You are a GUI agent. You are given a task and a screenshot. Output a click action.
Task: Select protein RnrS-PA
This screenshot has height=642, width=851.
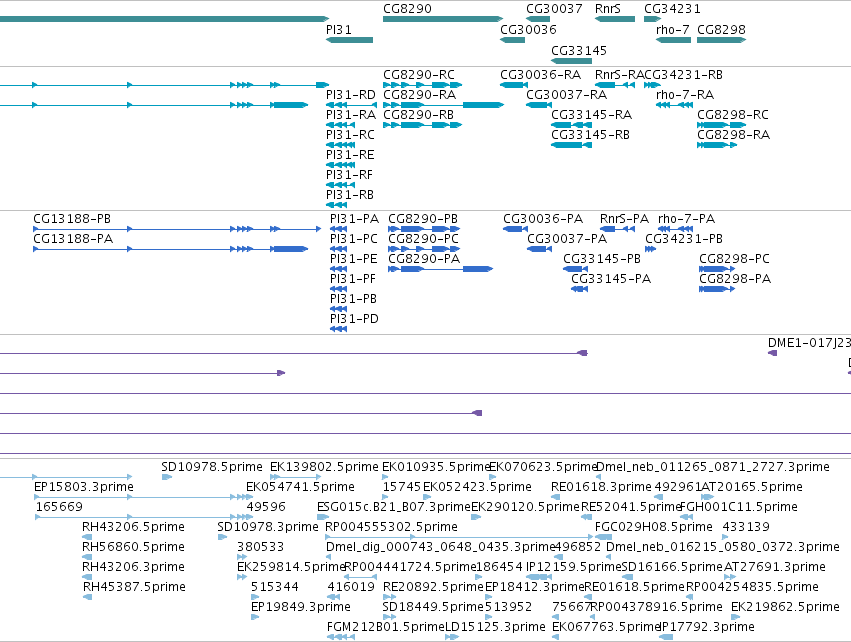click(624, 219)
